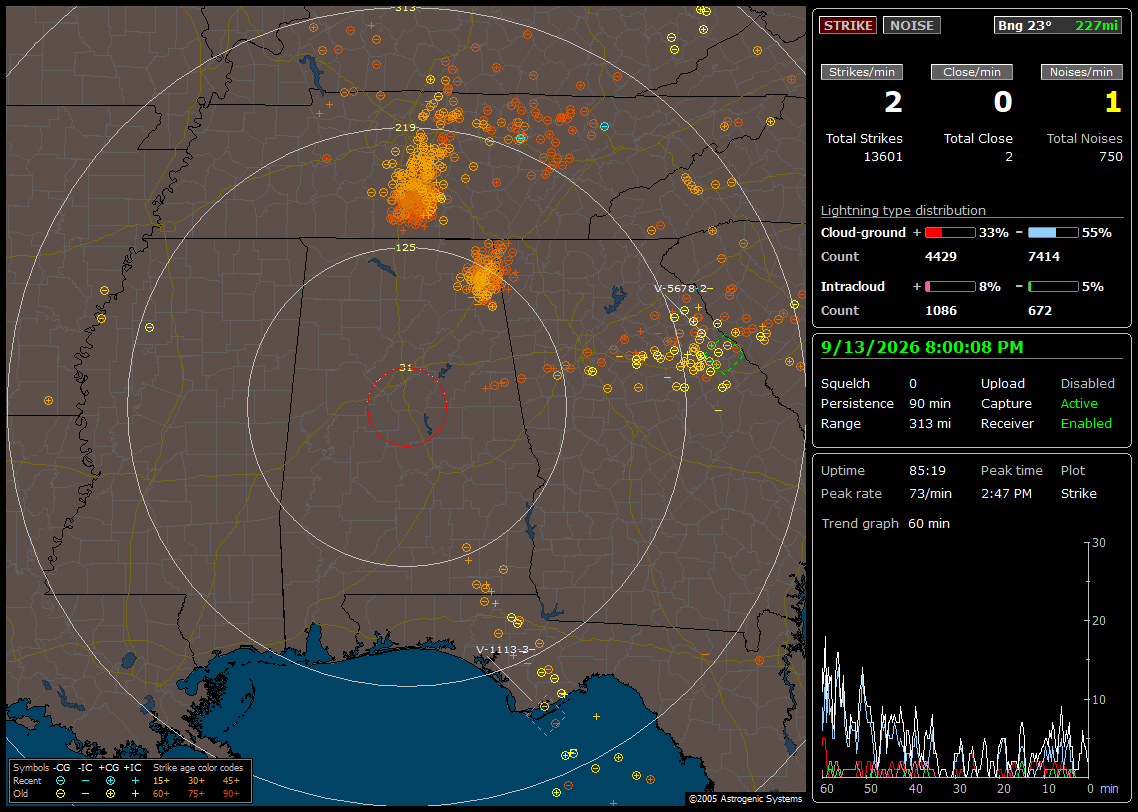The width and height of the screenshot is (1138, 812).
Task: Select the Noises/min label box
Action: click(x=1081, y=72)
